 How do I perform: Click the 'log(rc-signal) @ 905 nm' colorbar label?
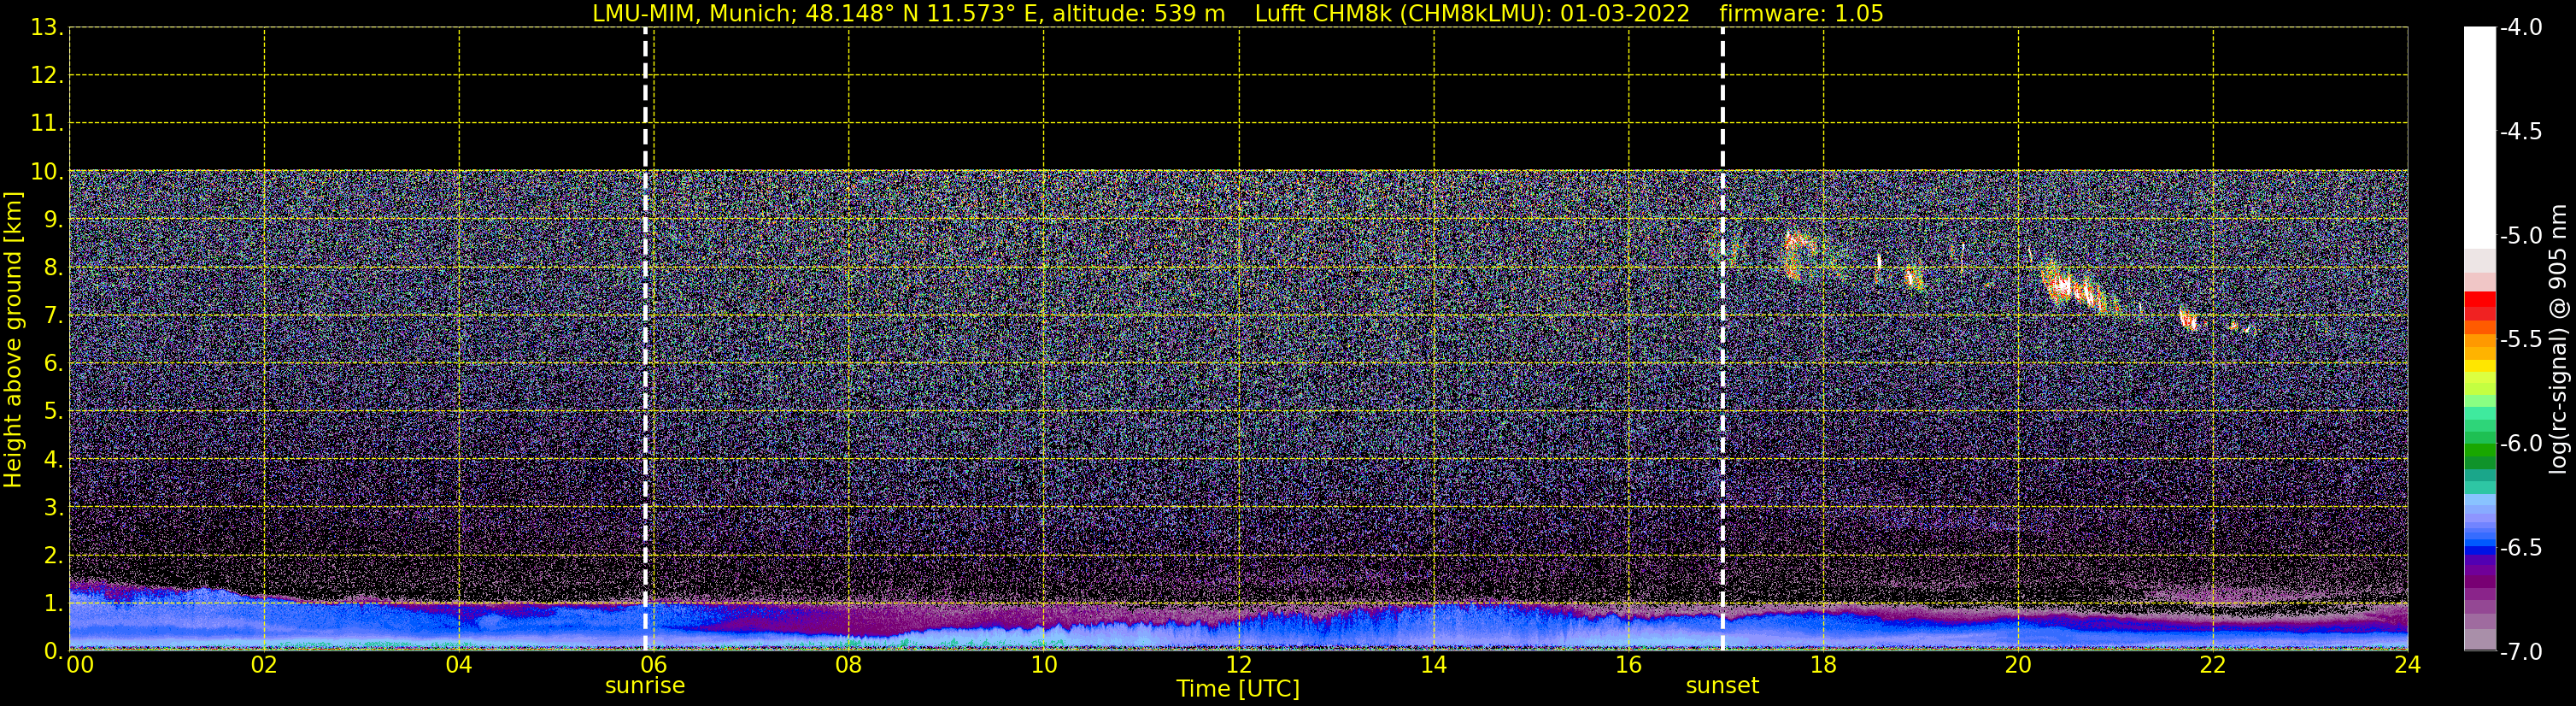tap(2558, 339)
